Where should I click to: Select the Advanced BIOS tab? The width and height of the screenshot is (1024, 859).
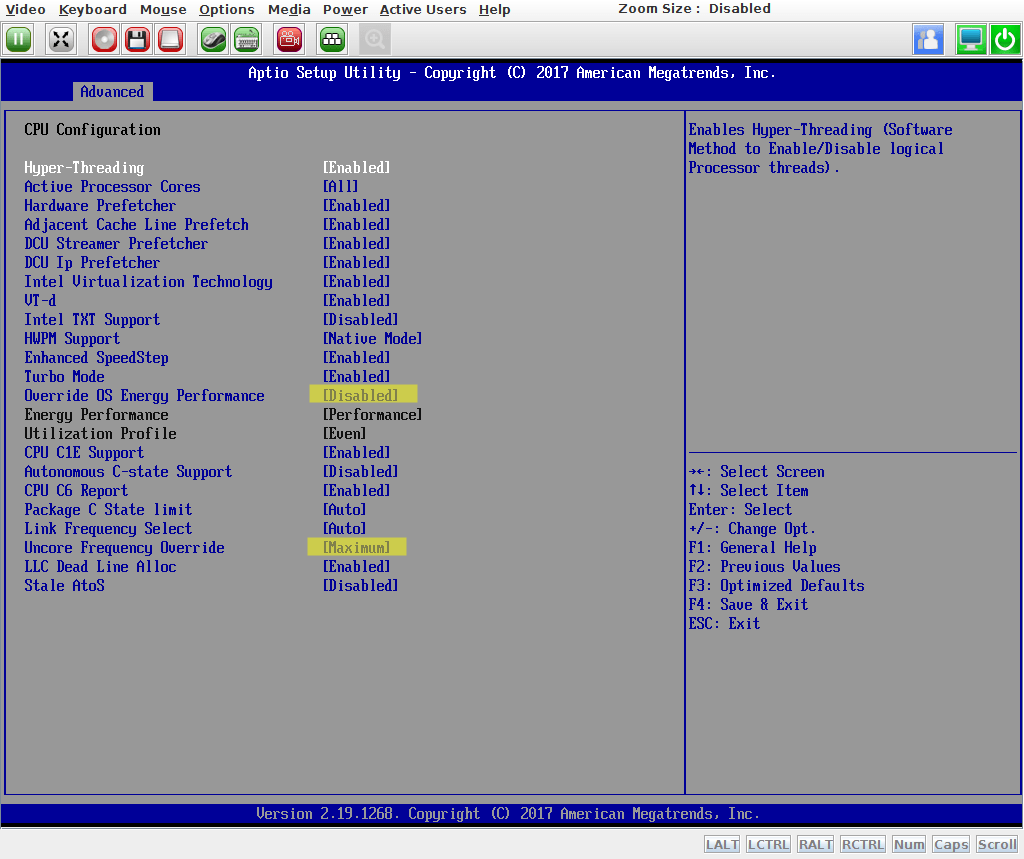pyautogui.click(x=112, y=91)
